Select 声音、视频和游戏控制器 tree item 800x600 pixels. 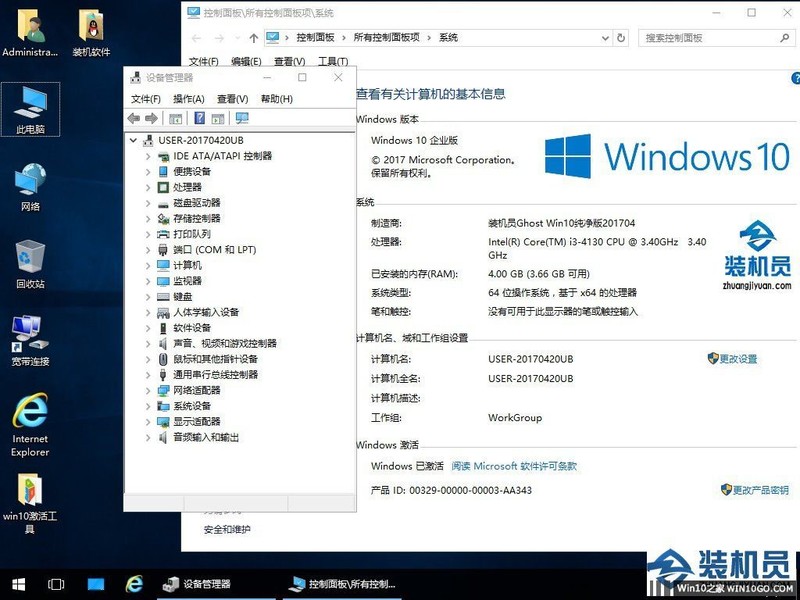[x=224, y=343]
